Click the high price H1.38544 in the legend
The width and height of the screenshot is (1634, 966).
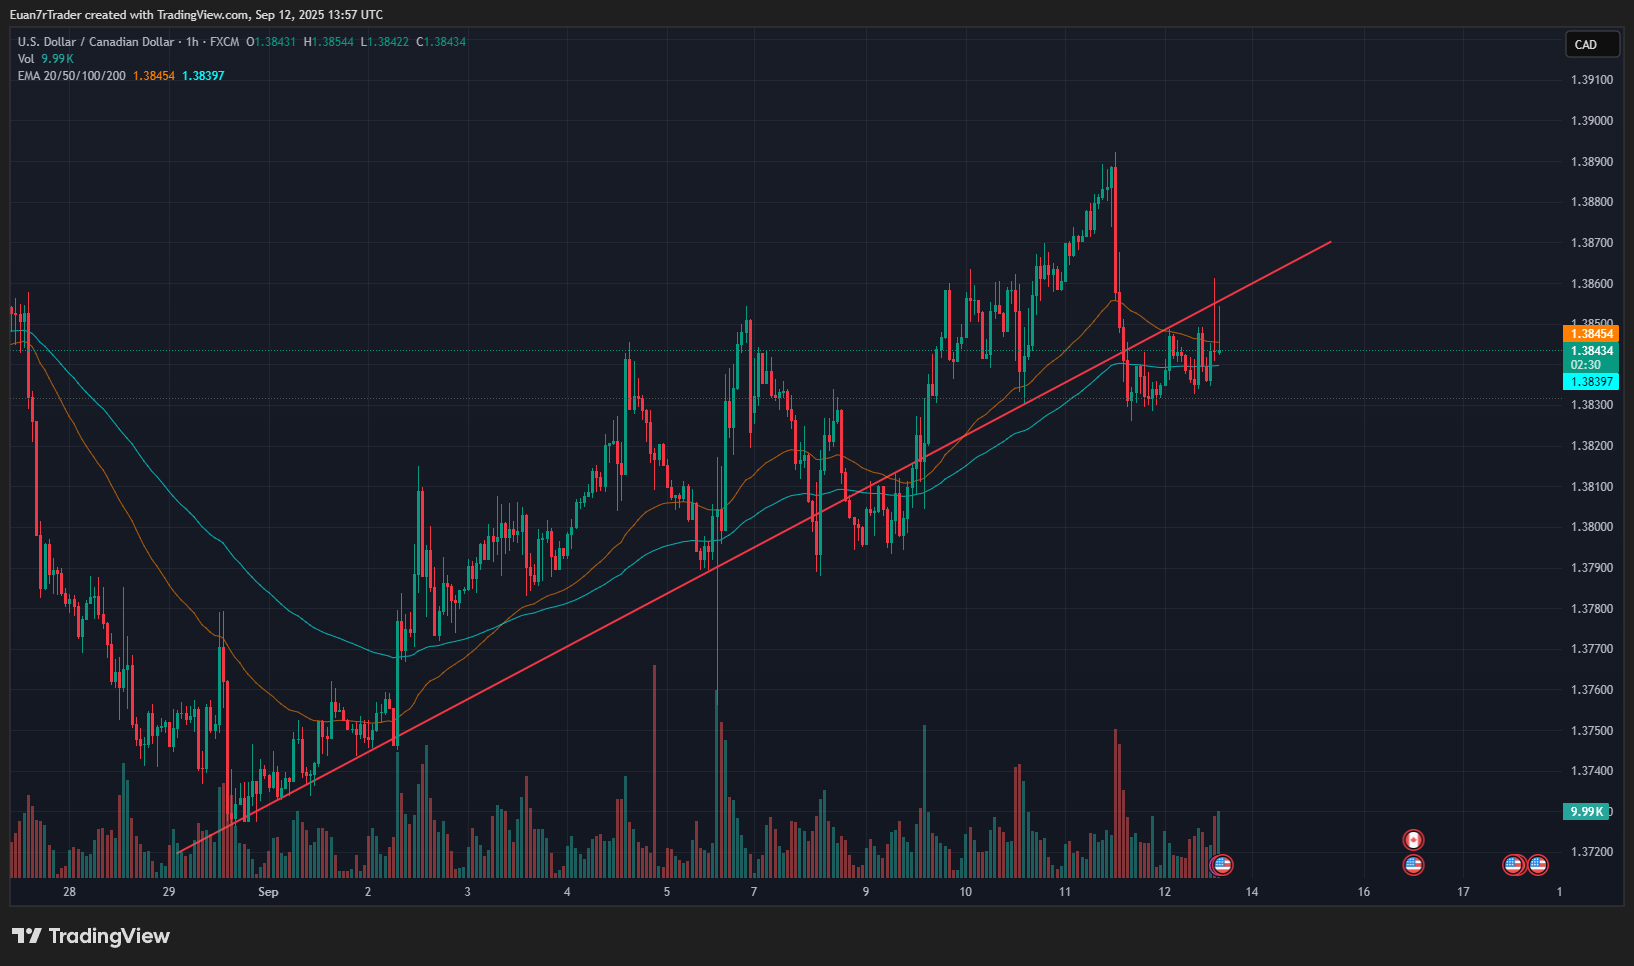pos(329,42)
